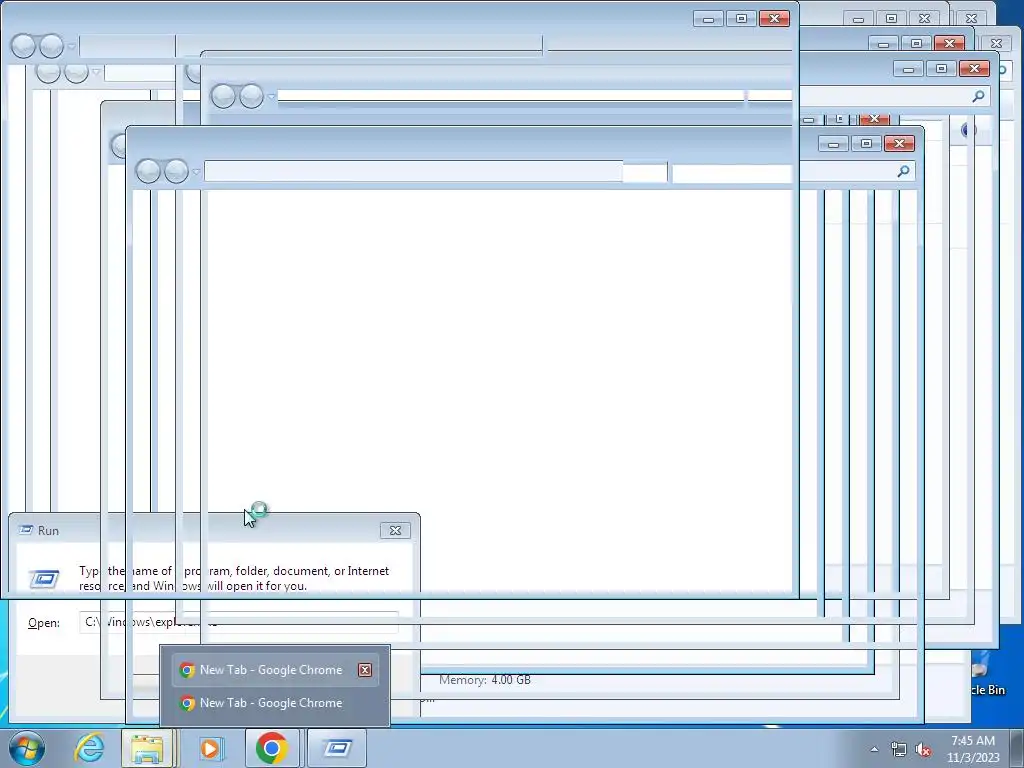This screenshot has height=768, width=1024.
Task: Close the first New Tab Chrome preview
Action: [x=364, y=670]
